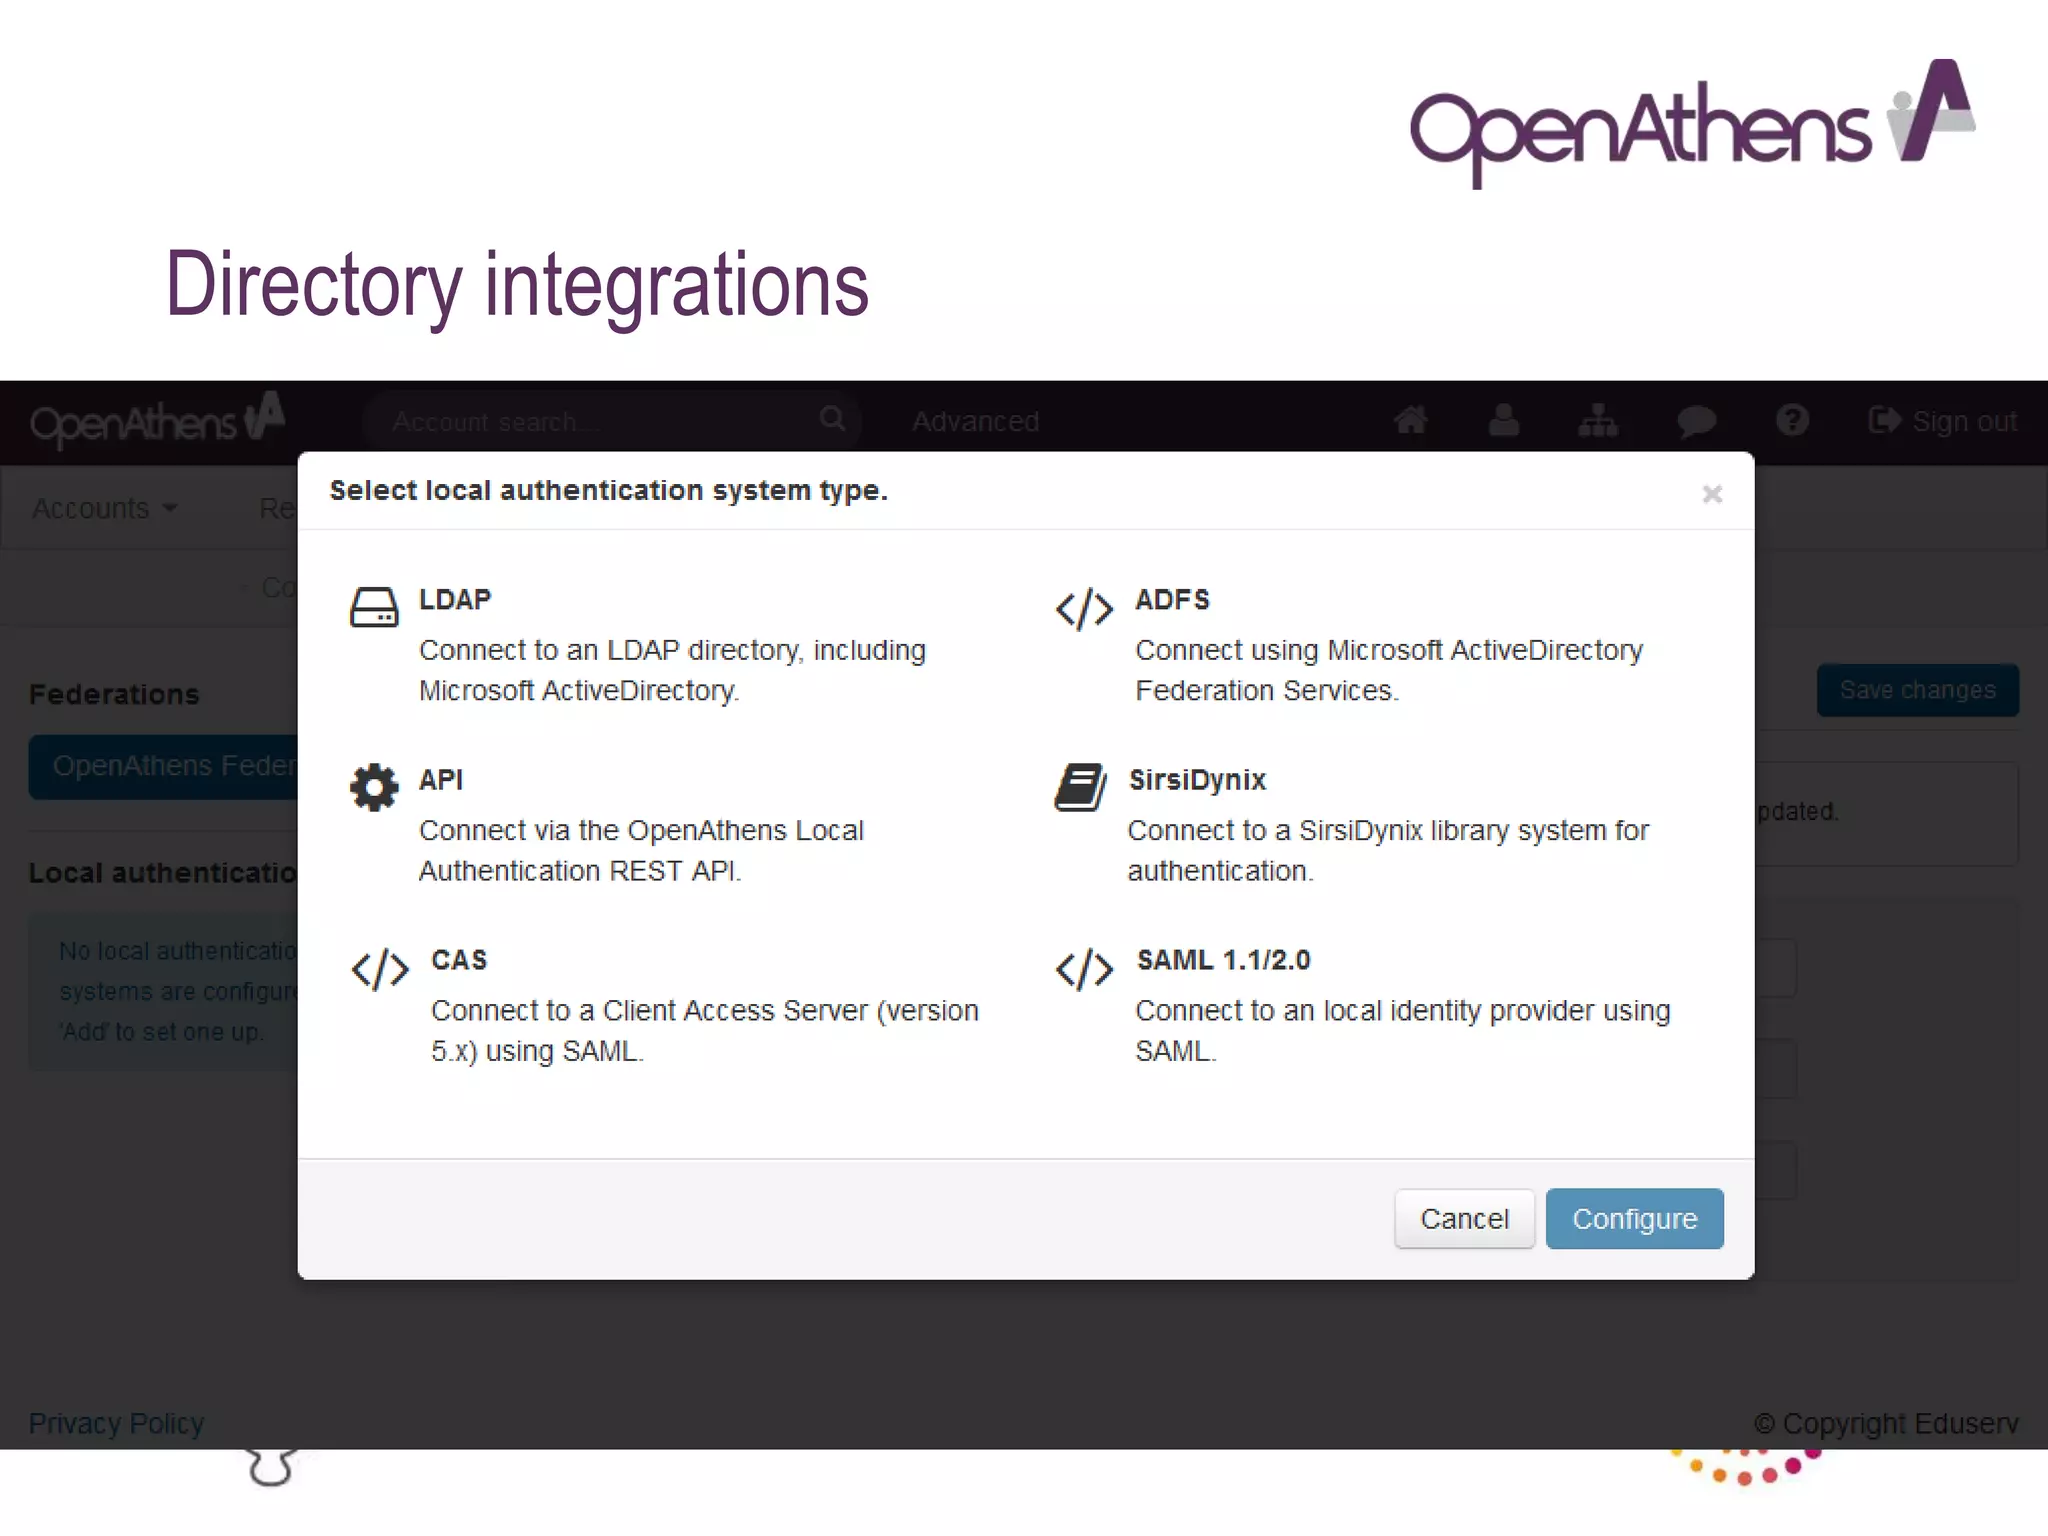Image resolution: width=2048 pixels, height=1536 pixels.
Task: Select the API gear icon
Action: pyautogui.click(x=374, y=788)
